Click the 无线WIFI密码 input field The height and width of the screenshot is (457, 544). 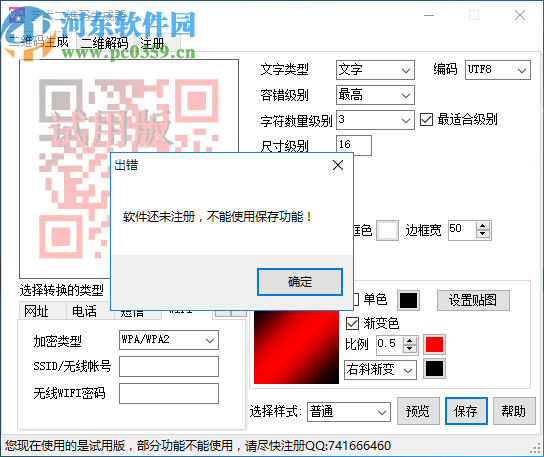point(169,393)
